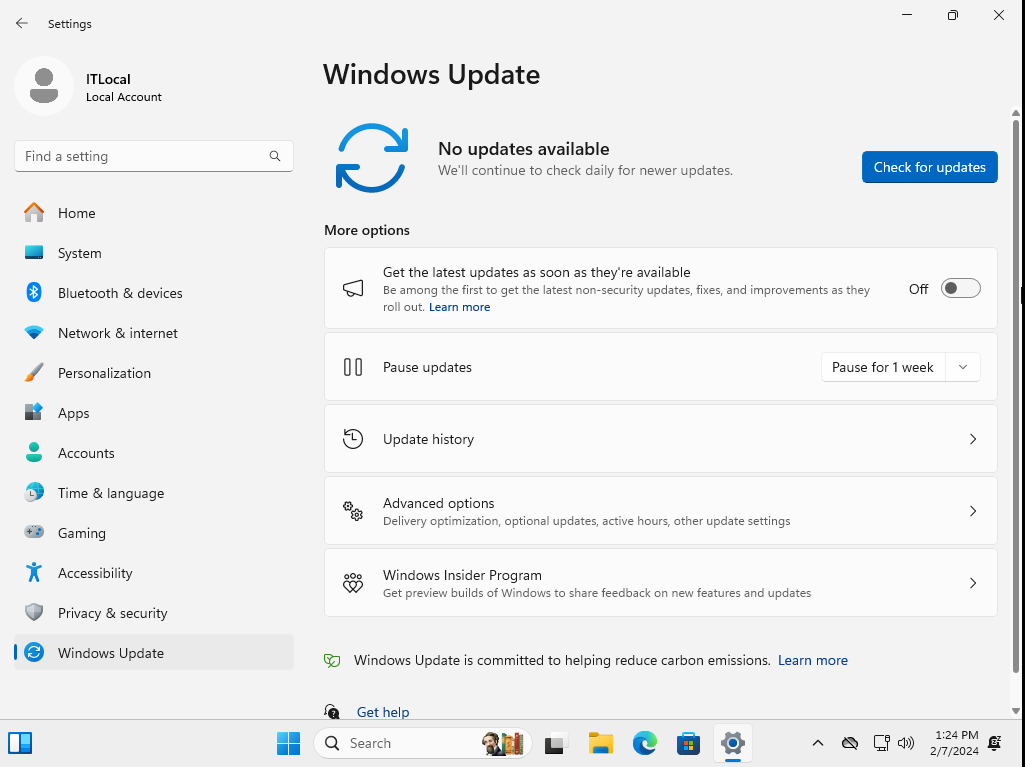
Task: Click in the Find a setting field
Action: click(154, 156)
